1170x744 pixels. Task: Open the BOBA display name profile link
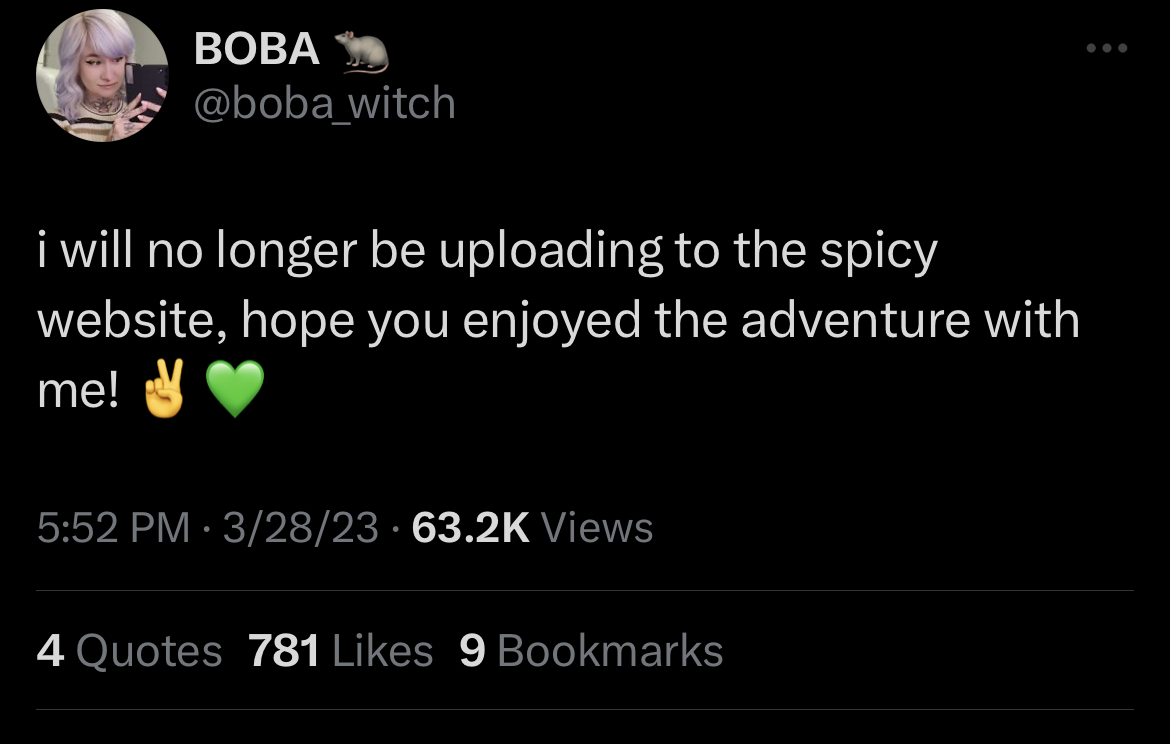(257, 49)
